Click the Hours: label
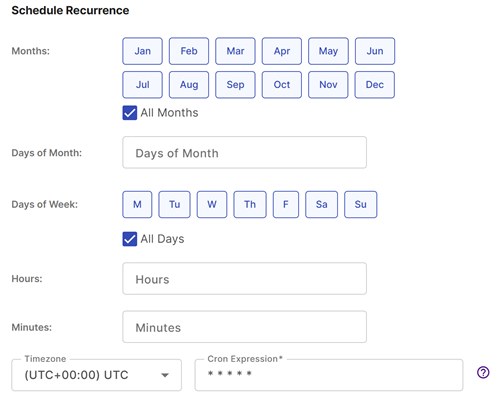Image resolution: width=499 pixels, height=399 pixels. pos(27,279)
